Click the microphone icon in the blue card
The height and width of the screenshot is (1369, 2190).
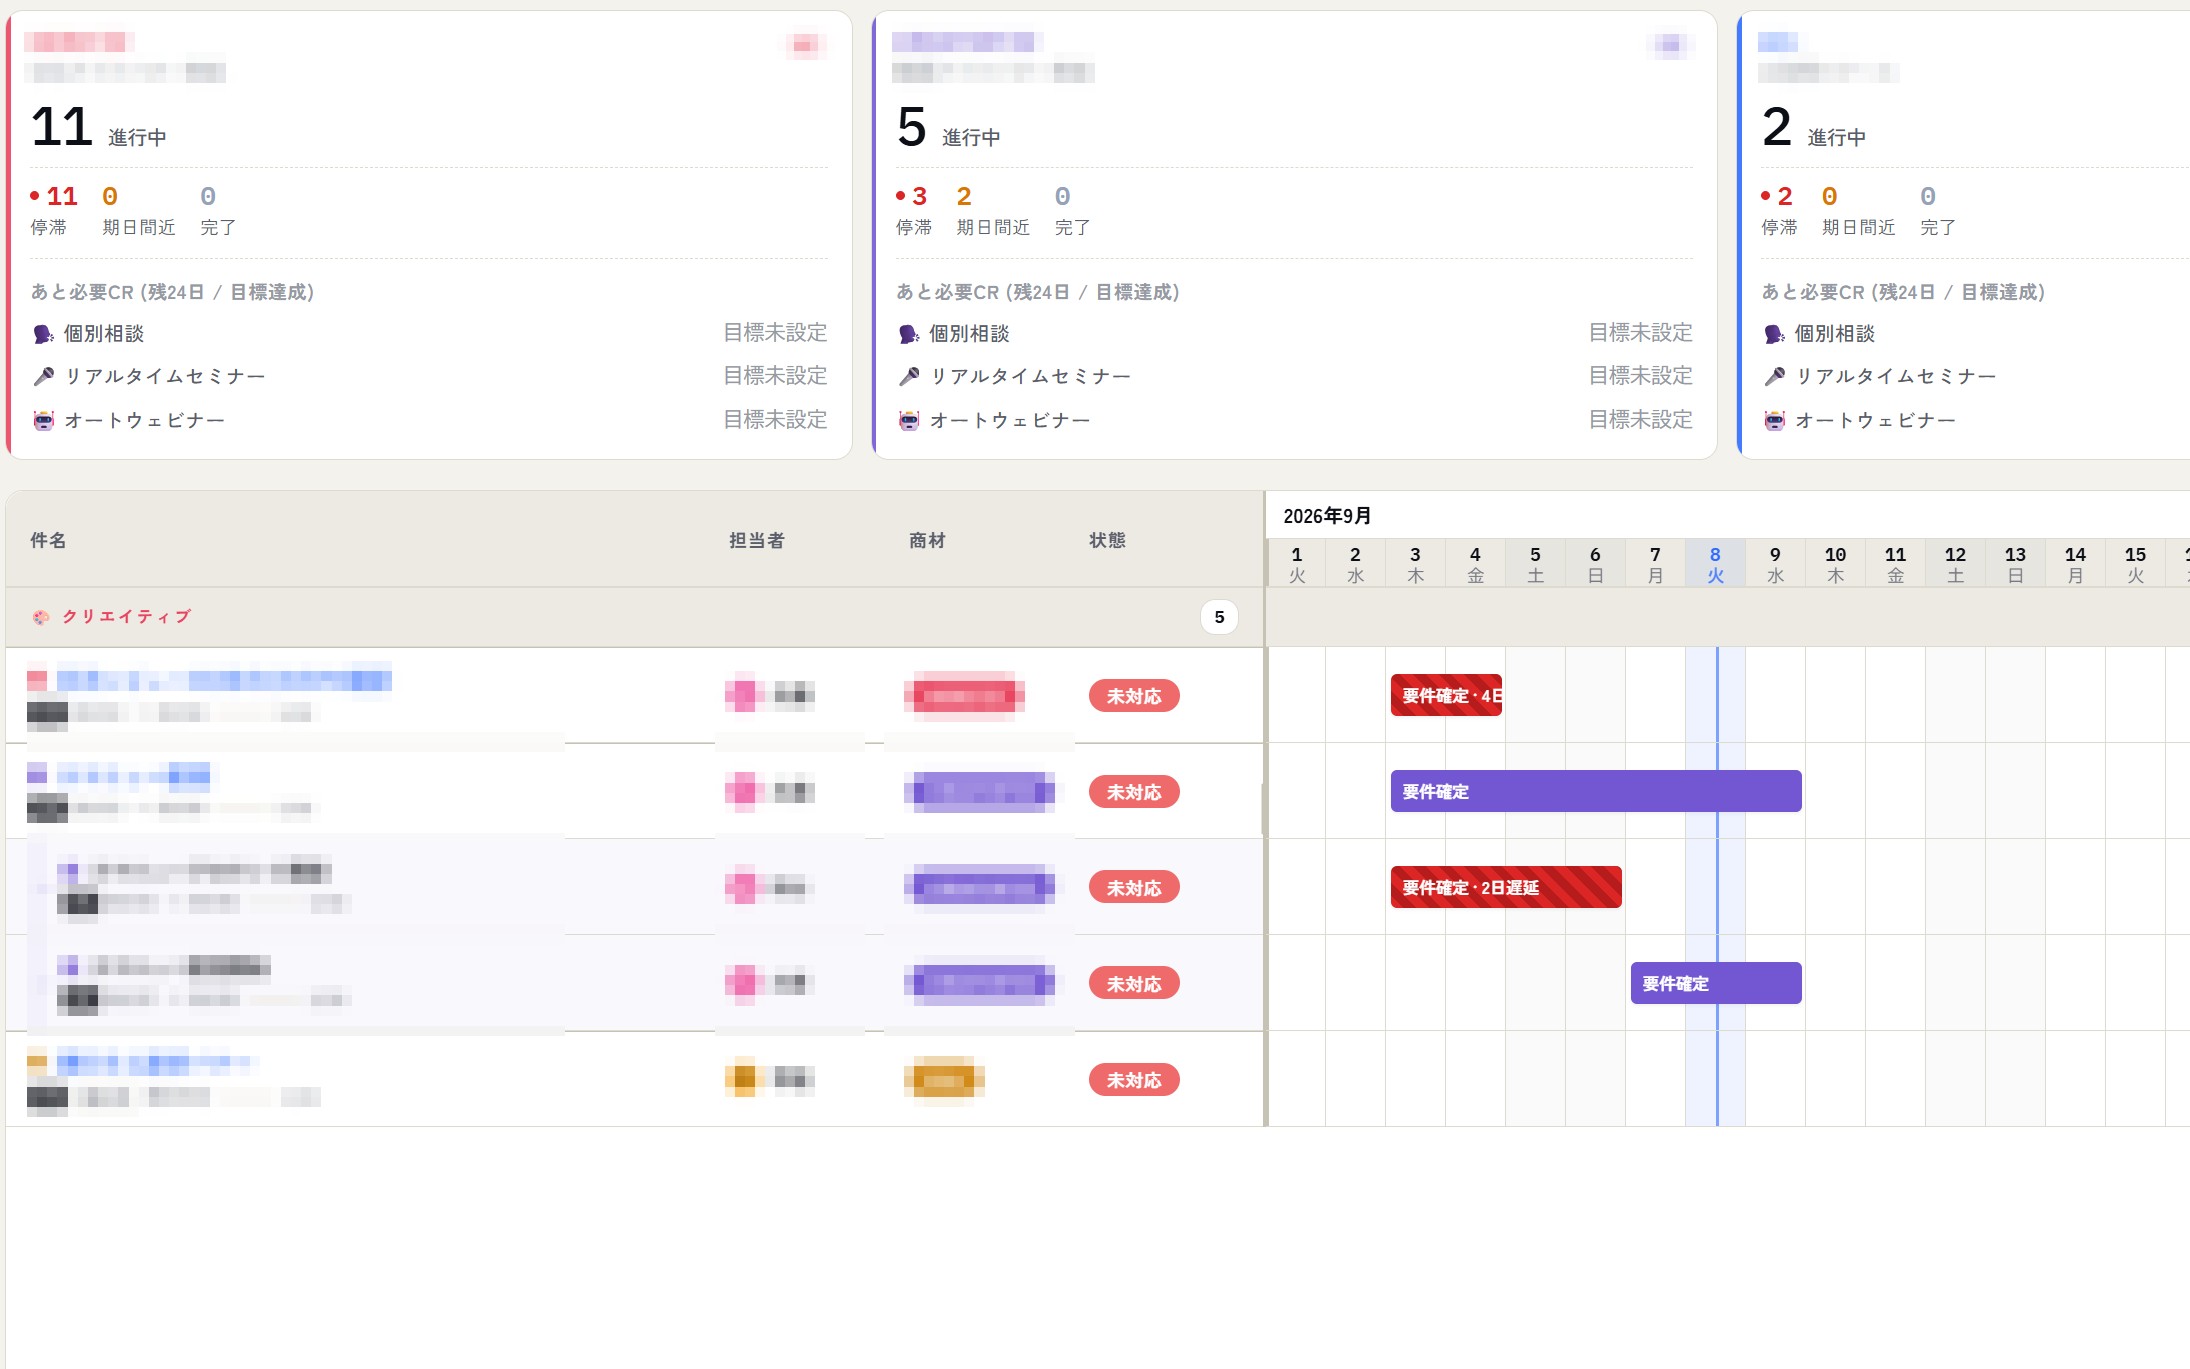click(x=1774, y=377)
